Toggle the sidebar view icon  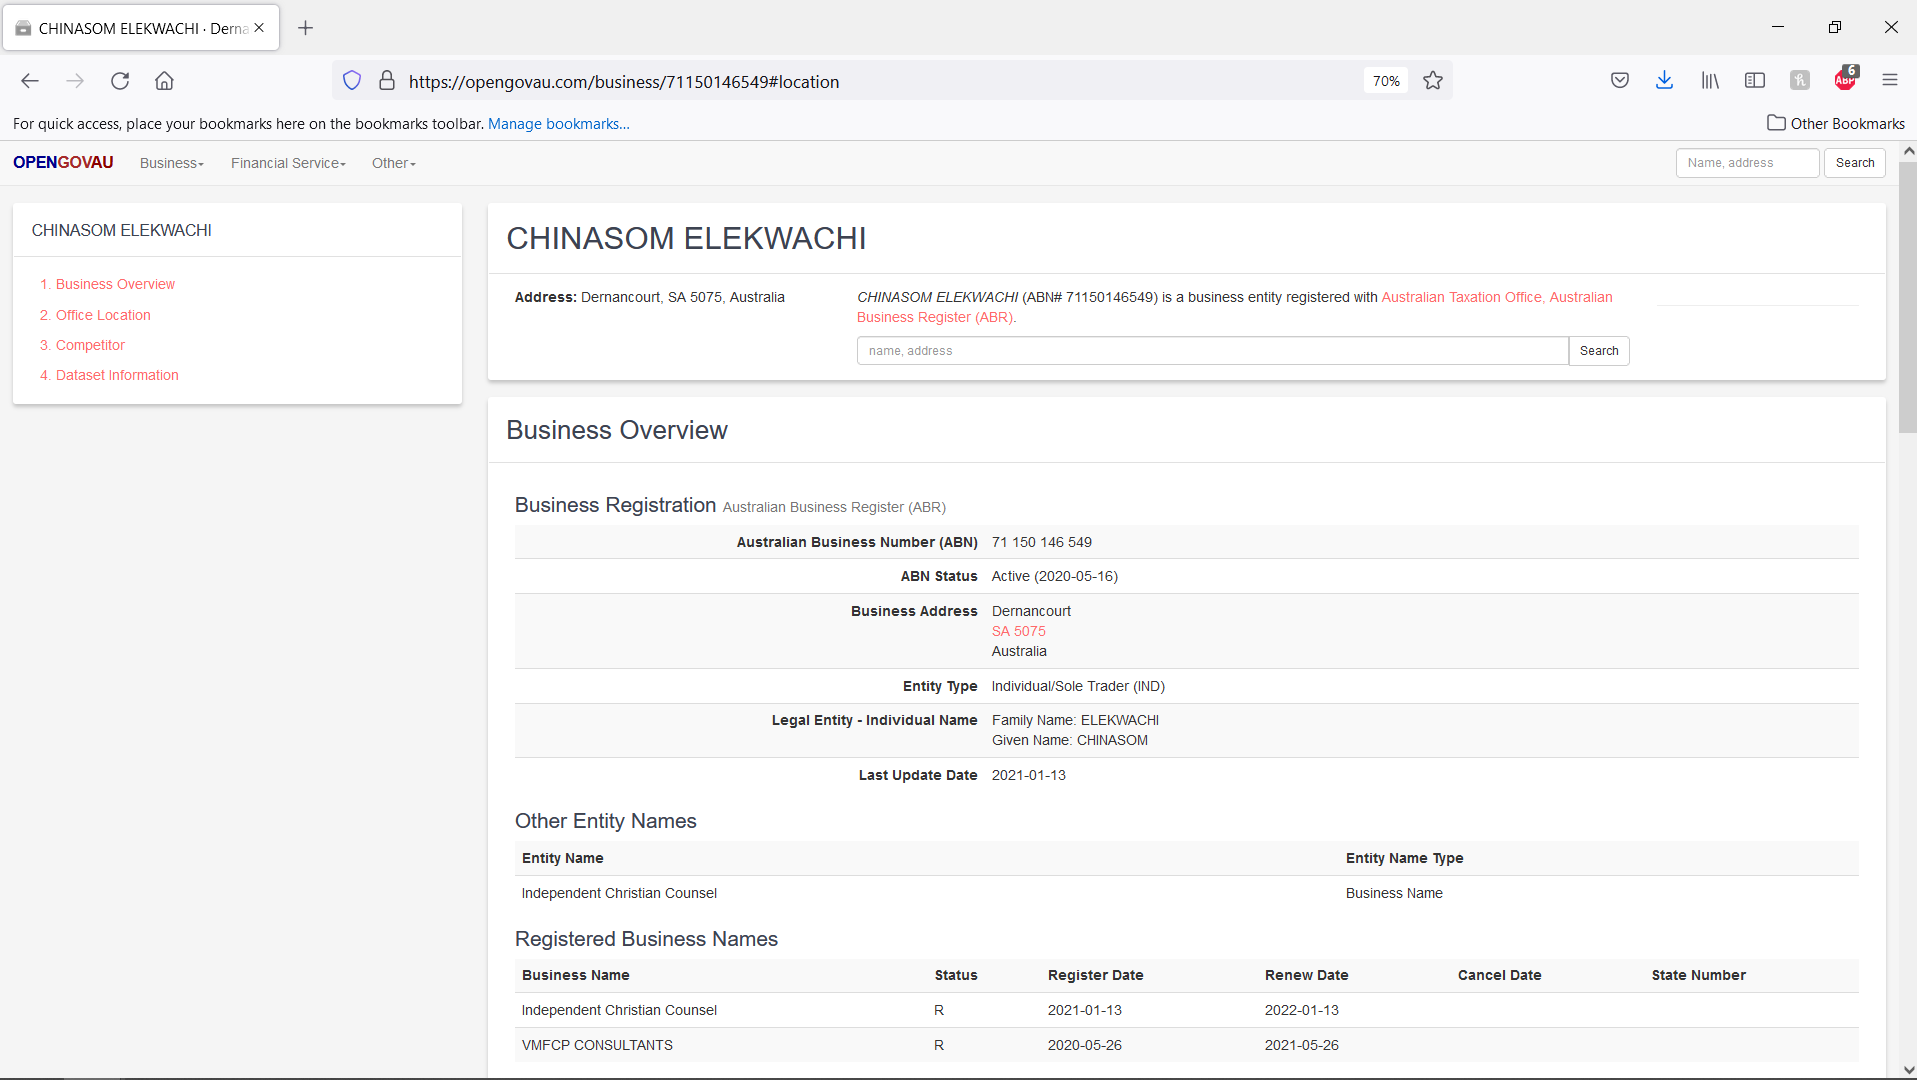tap(1754, 81)
